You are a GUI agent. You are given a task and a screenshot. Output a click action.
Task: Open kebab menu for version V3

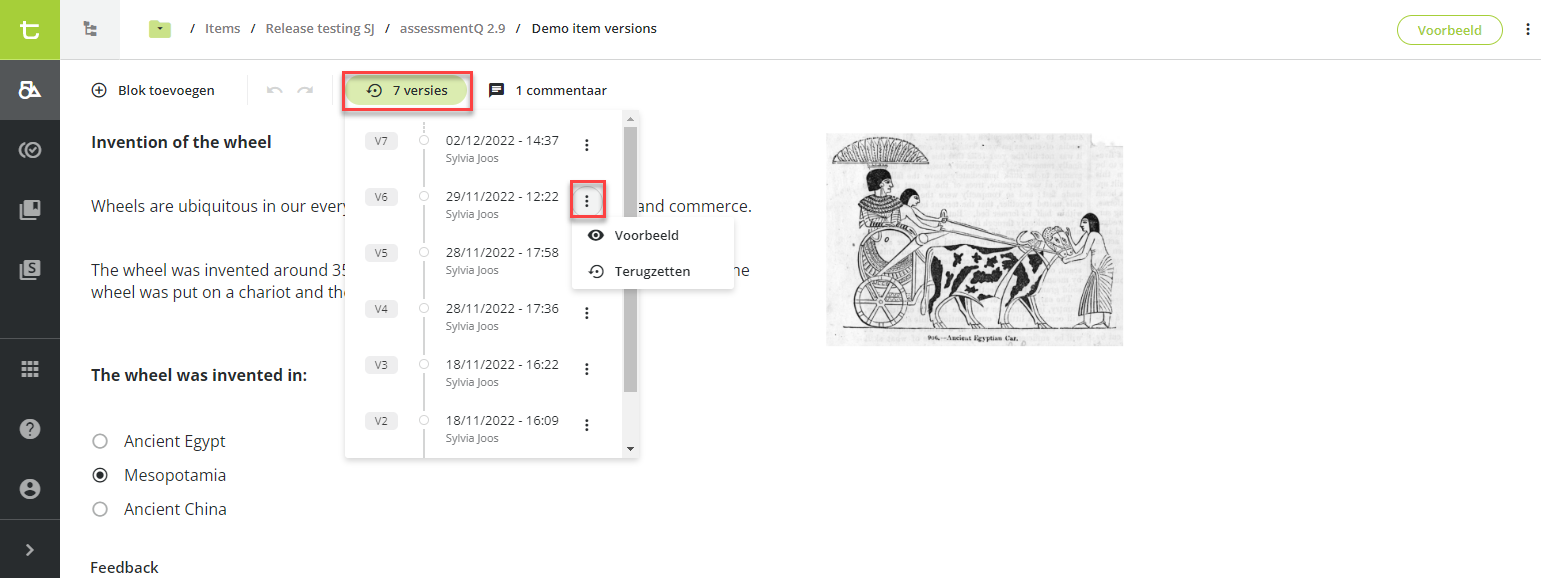coord(587,370)
